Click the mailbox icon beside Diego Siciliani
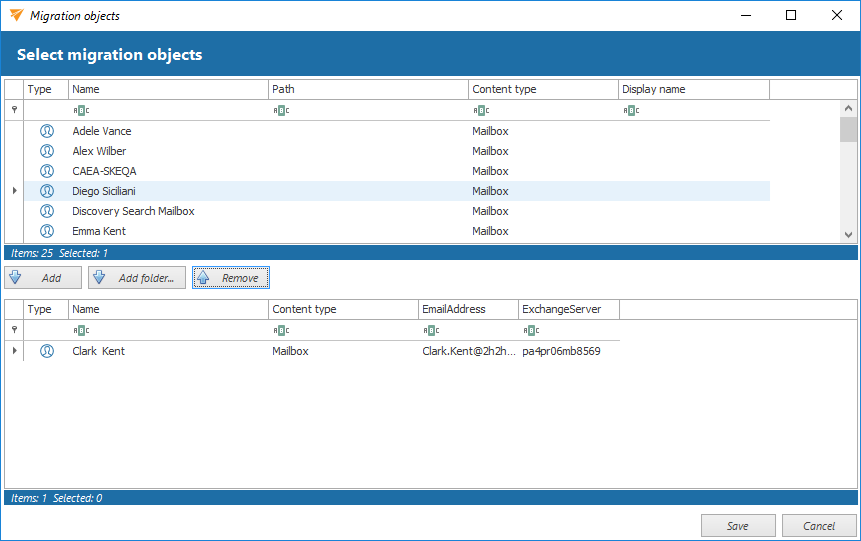Image resolution: width=861 pixels, height=541 pixels. point(46,191)
